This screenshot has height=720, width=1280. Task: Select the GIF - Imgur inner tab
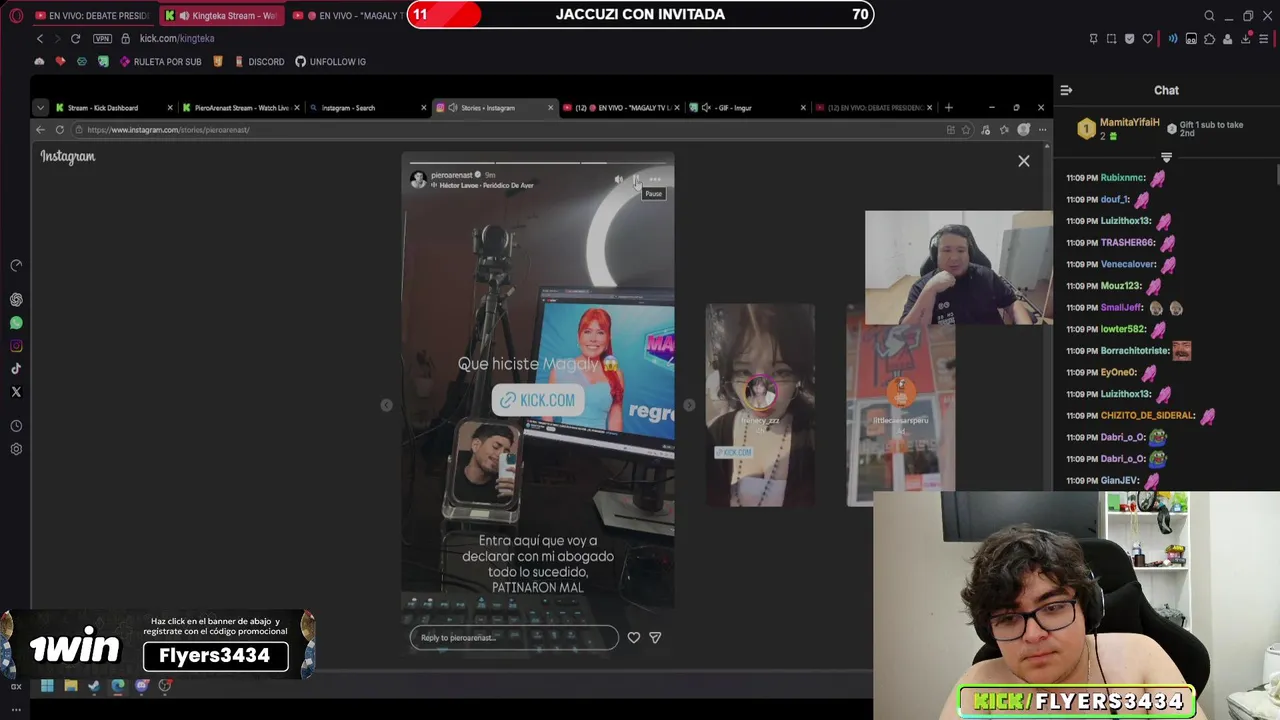point(747,108)
